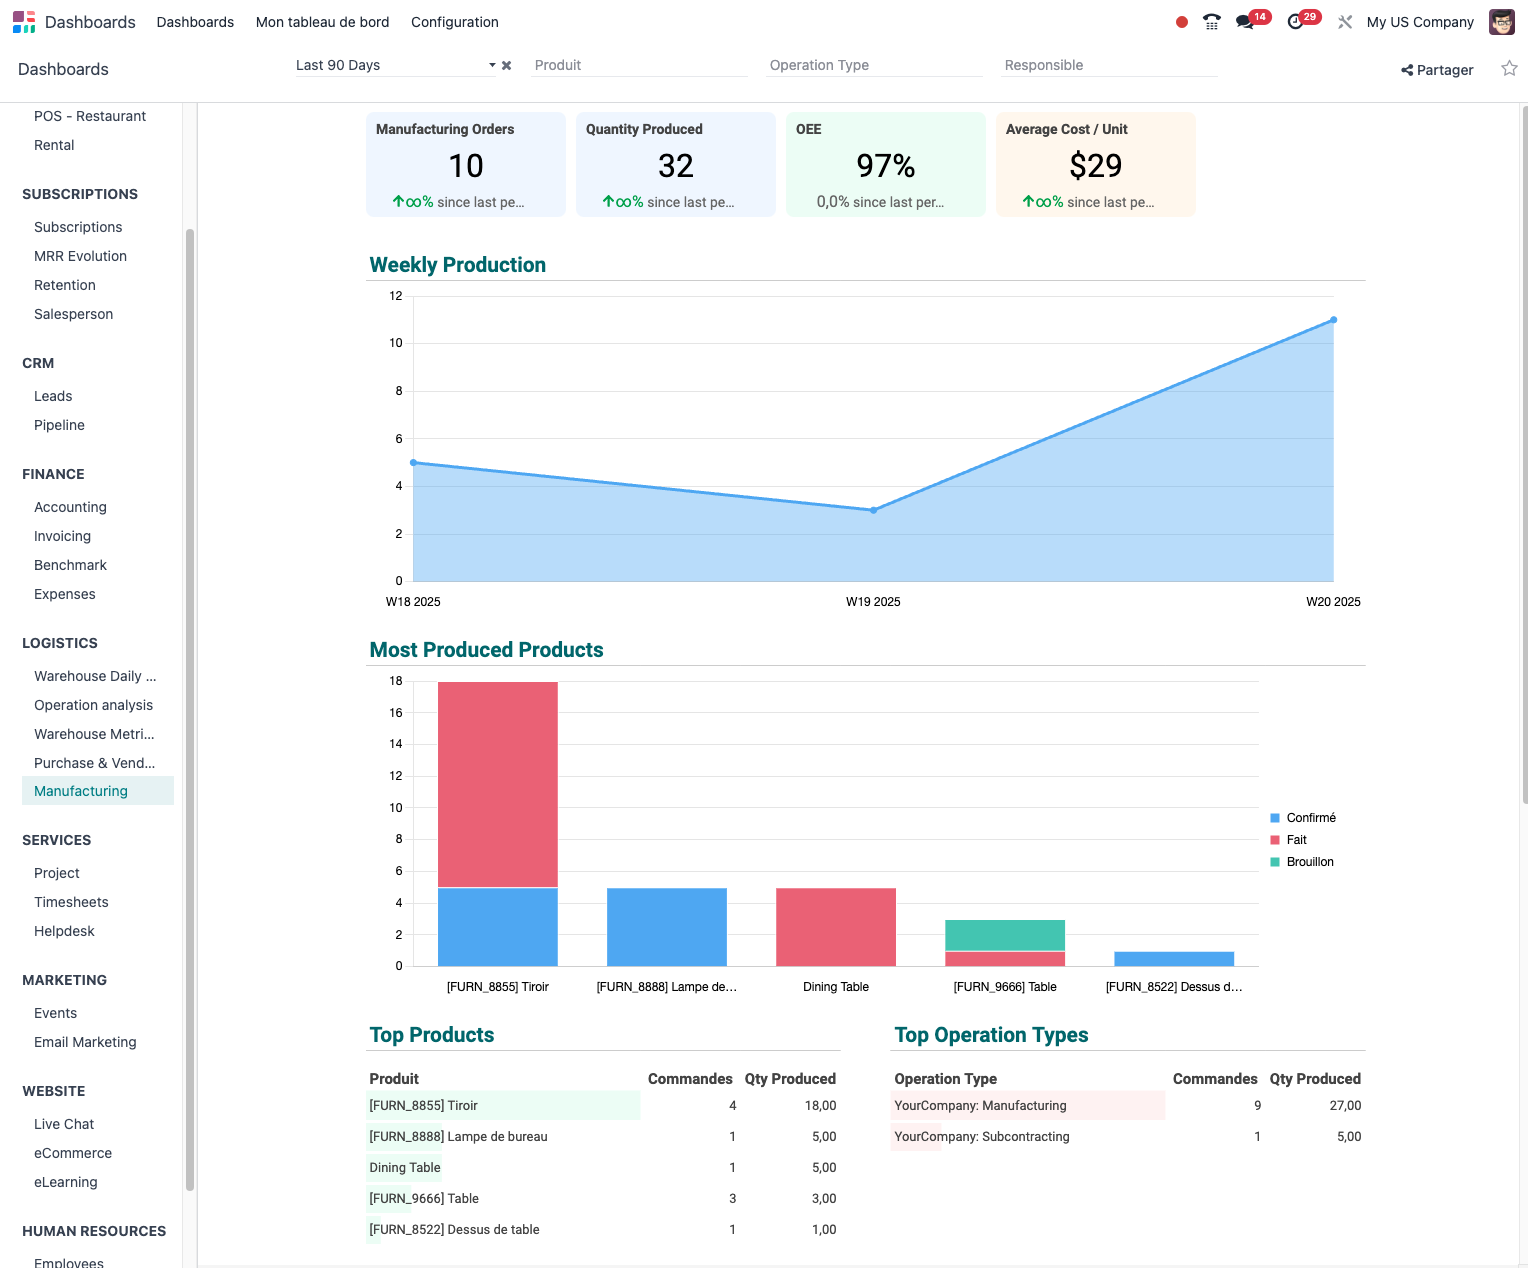
Task: Open the activities clock icon
Action: click(x=1296, y=22)
